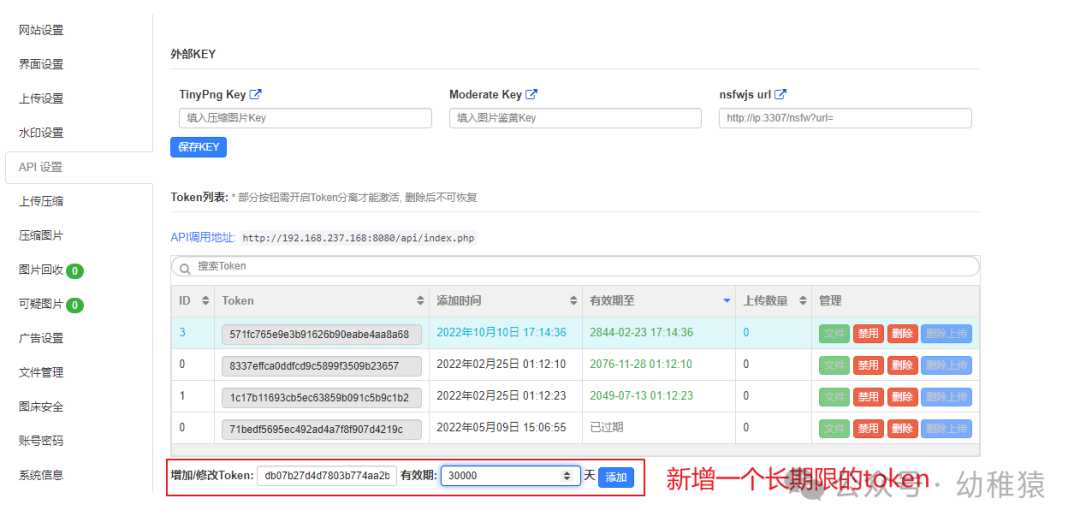Select the API 设置 tab

[79, 167]
